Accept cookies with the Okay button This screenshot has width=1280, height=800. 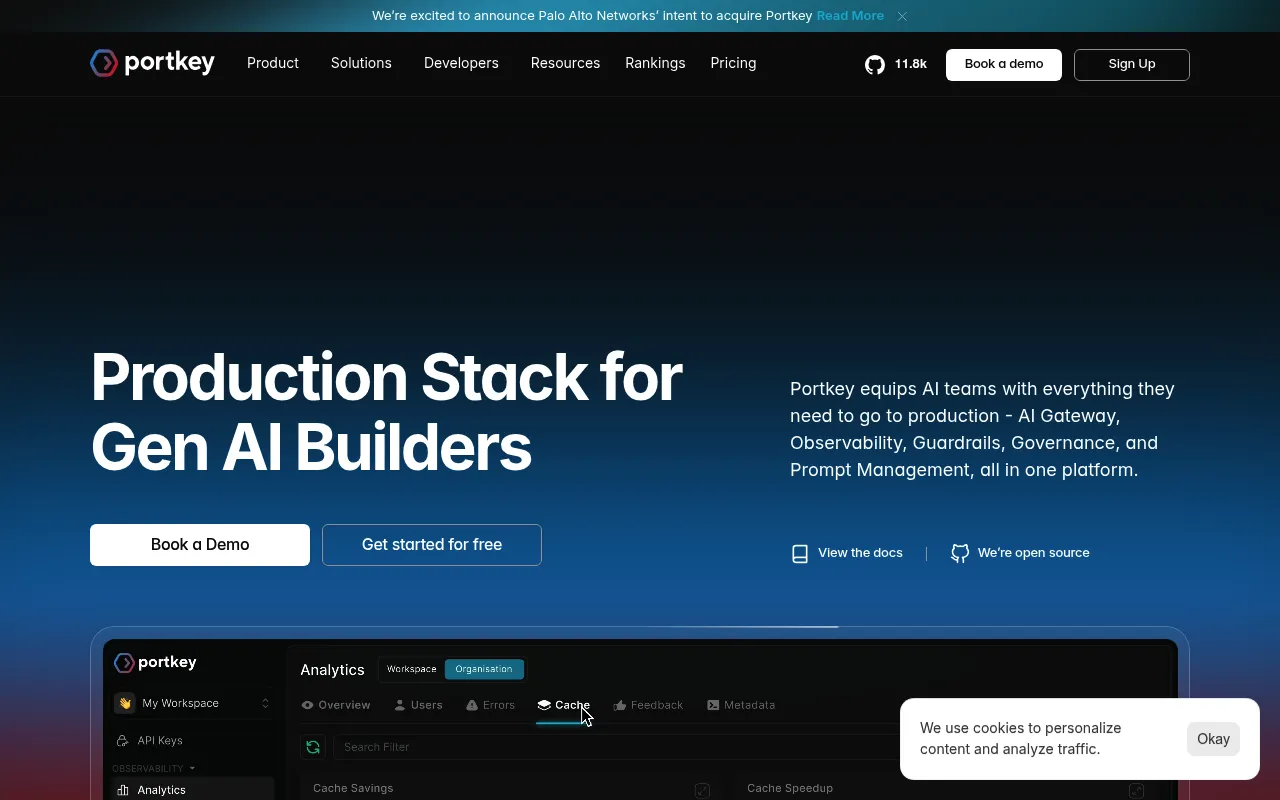tap(1213, 739)
